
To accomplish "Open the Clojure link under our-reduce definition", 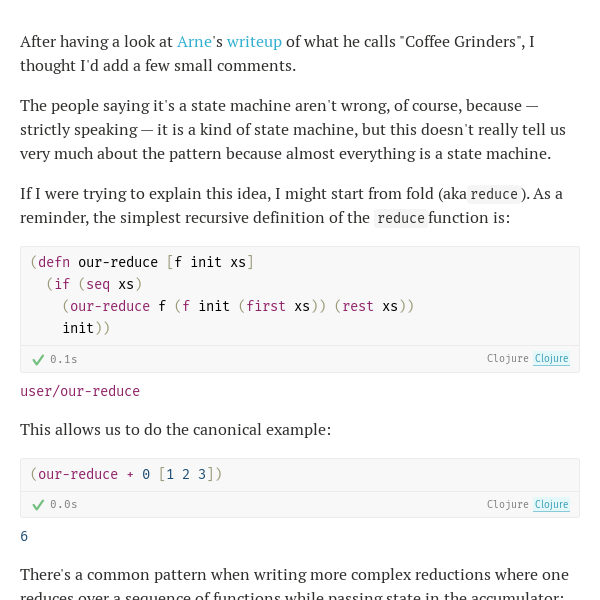I will coord(551,359).
